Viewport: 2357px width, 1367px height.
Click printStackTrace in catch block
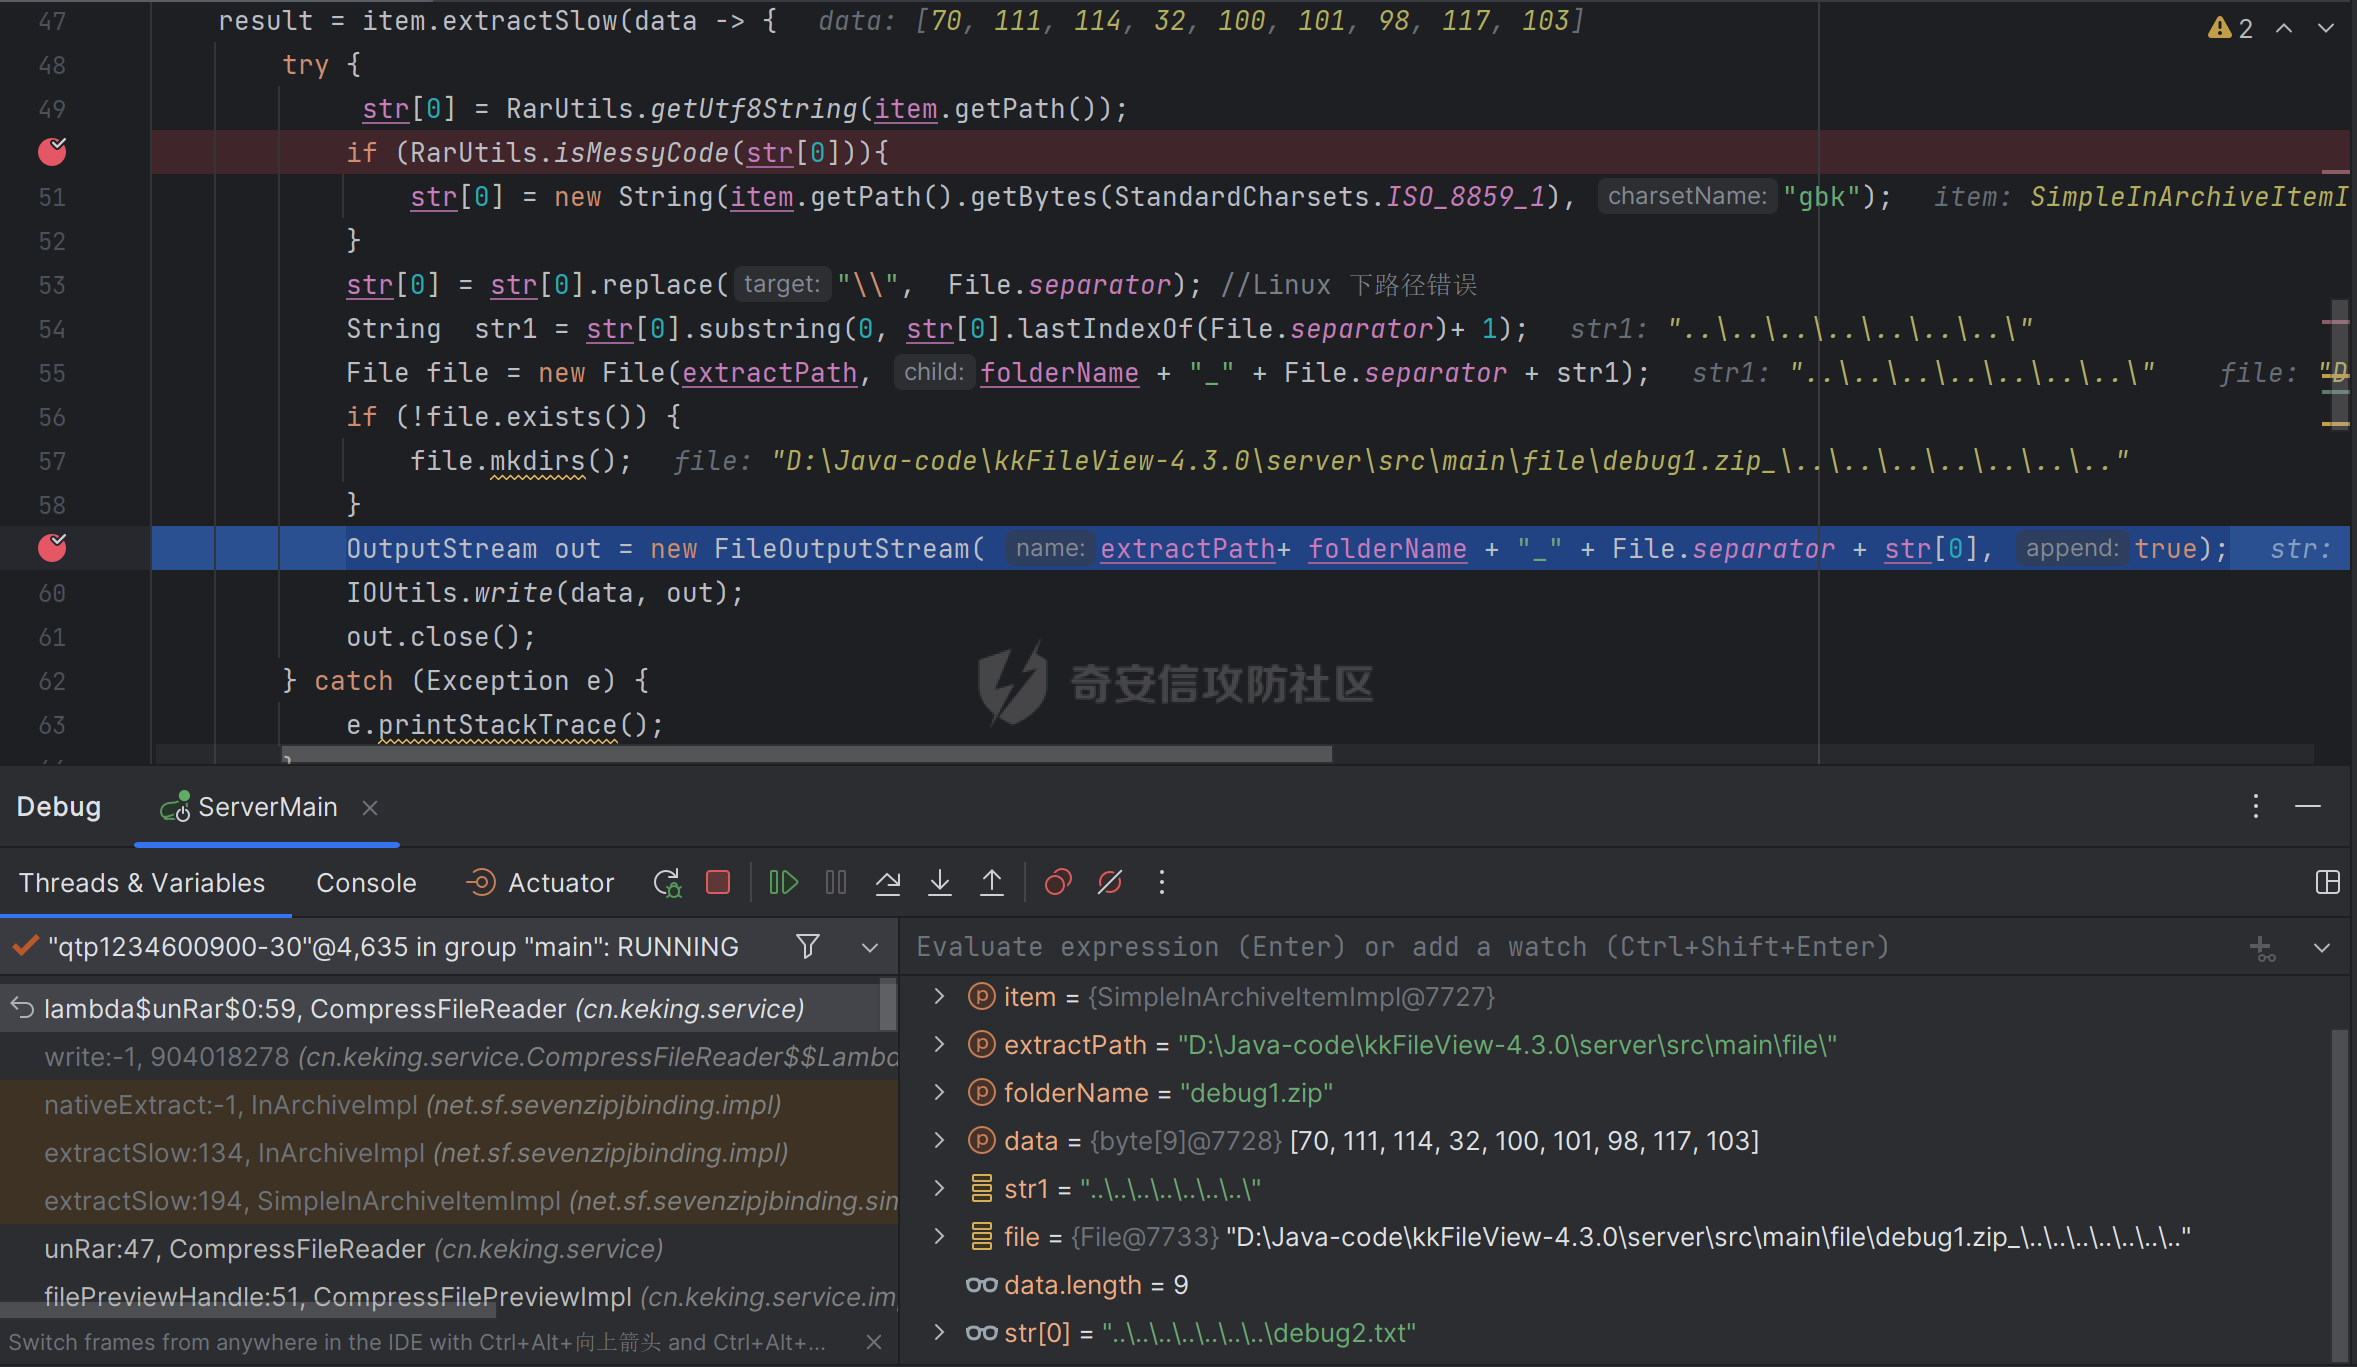coord(497,725)
